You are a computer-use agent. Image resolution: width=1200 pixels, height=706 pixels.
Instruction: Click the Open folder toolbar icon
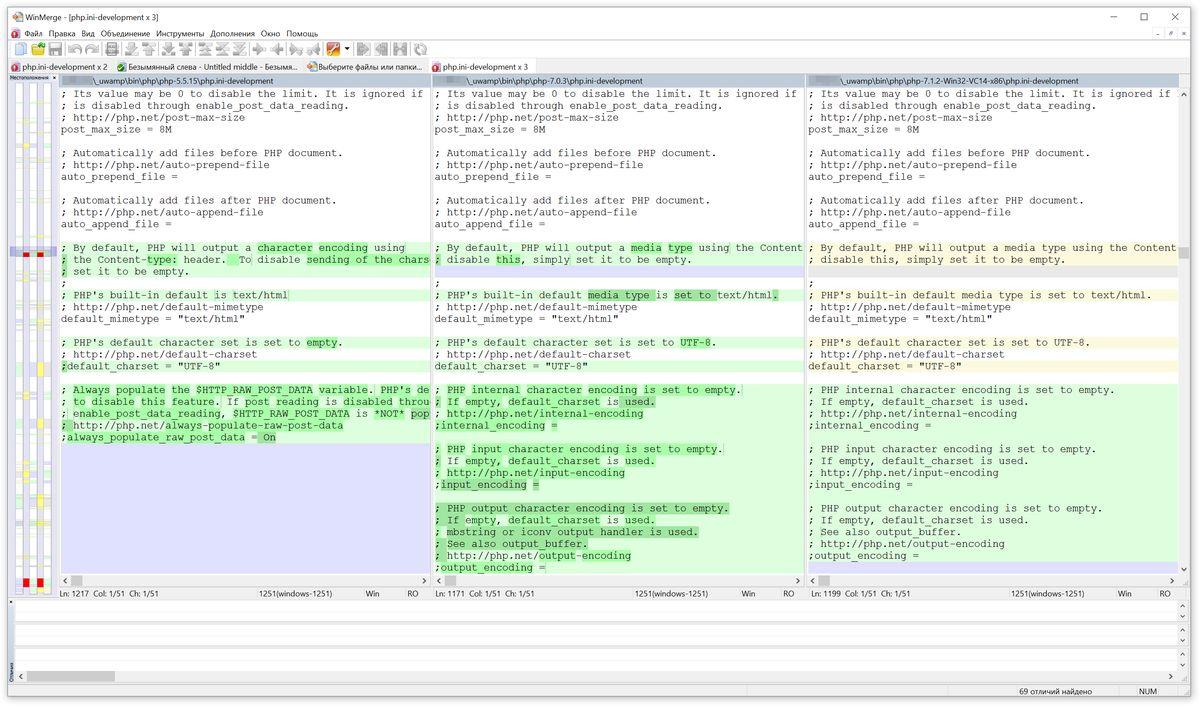click(38, 49)
